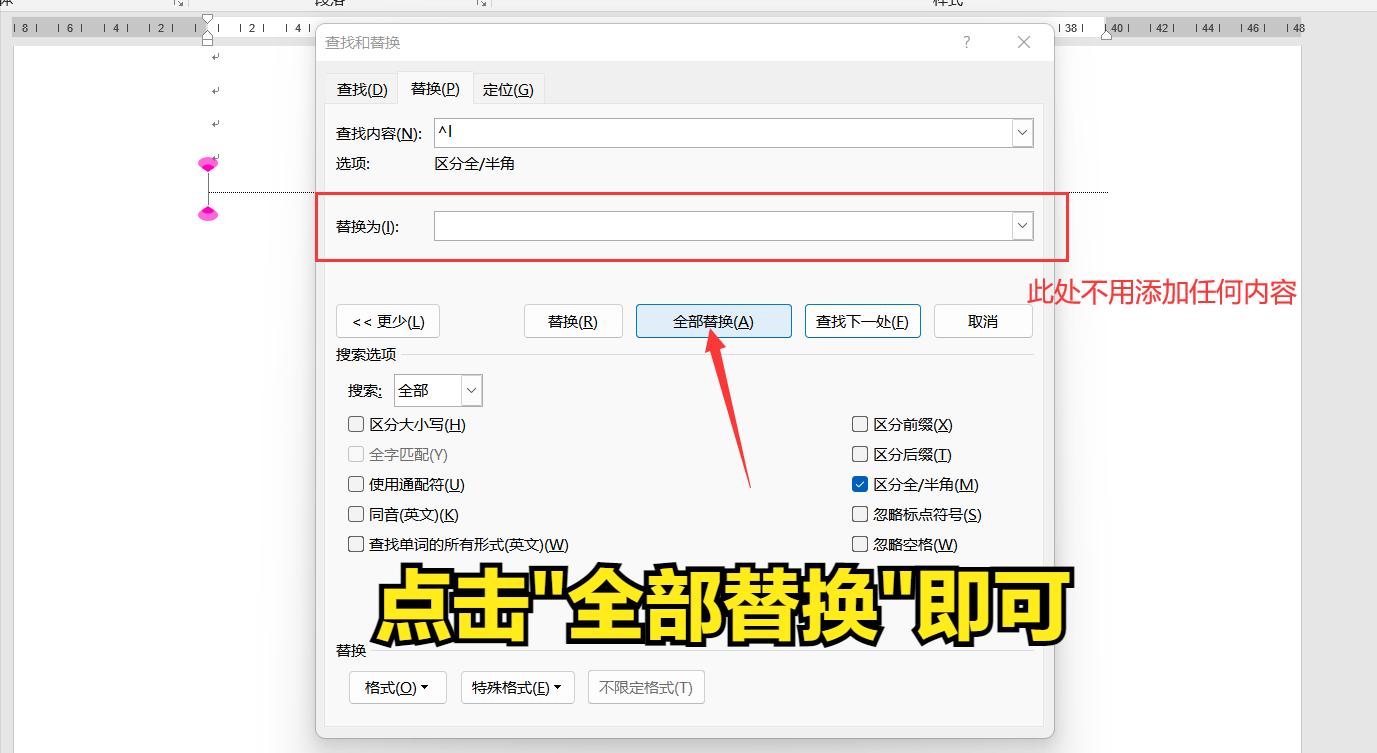1377x753 pixels.
Task: Enable the 区分前缀 match prefix checkbox
Action: pyautogui.click(x=859, y=424)
